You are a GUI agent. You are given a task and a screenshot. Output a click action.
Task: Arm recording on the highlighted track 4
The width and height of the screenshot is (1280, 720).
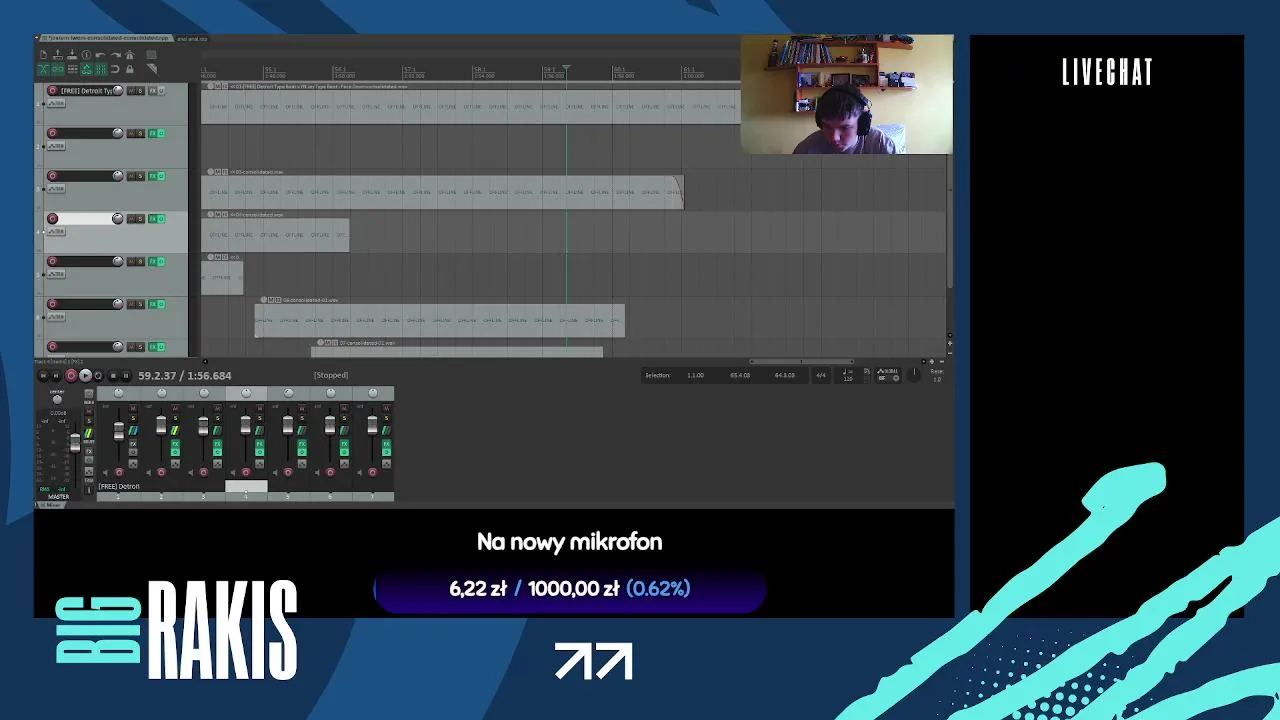[x=53, y=219]
